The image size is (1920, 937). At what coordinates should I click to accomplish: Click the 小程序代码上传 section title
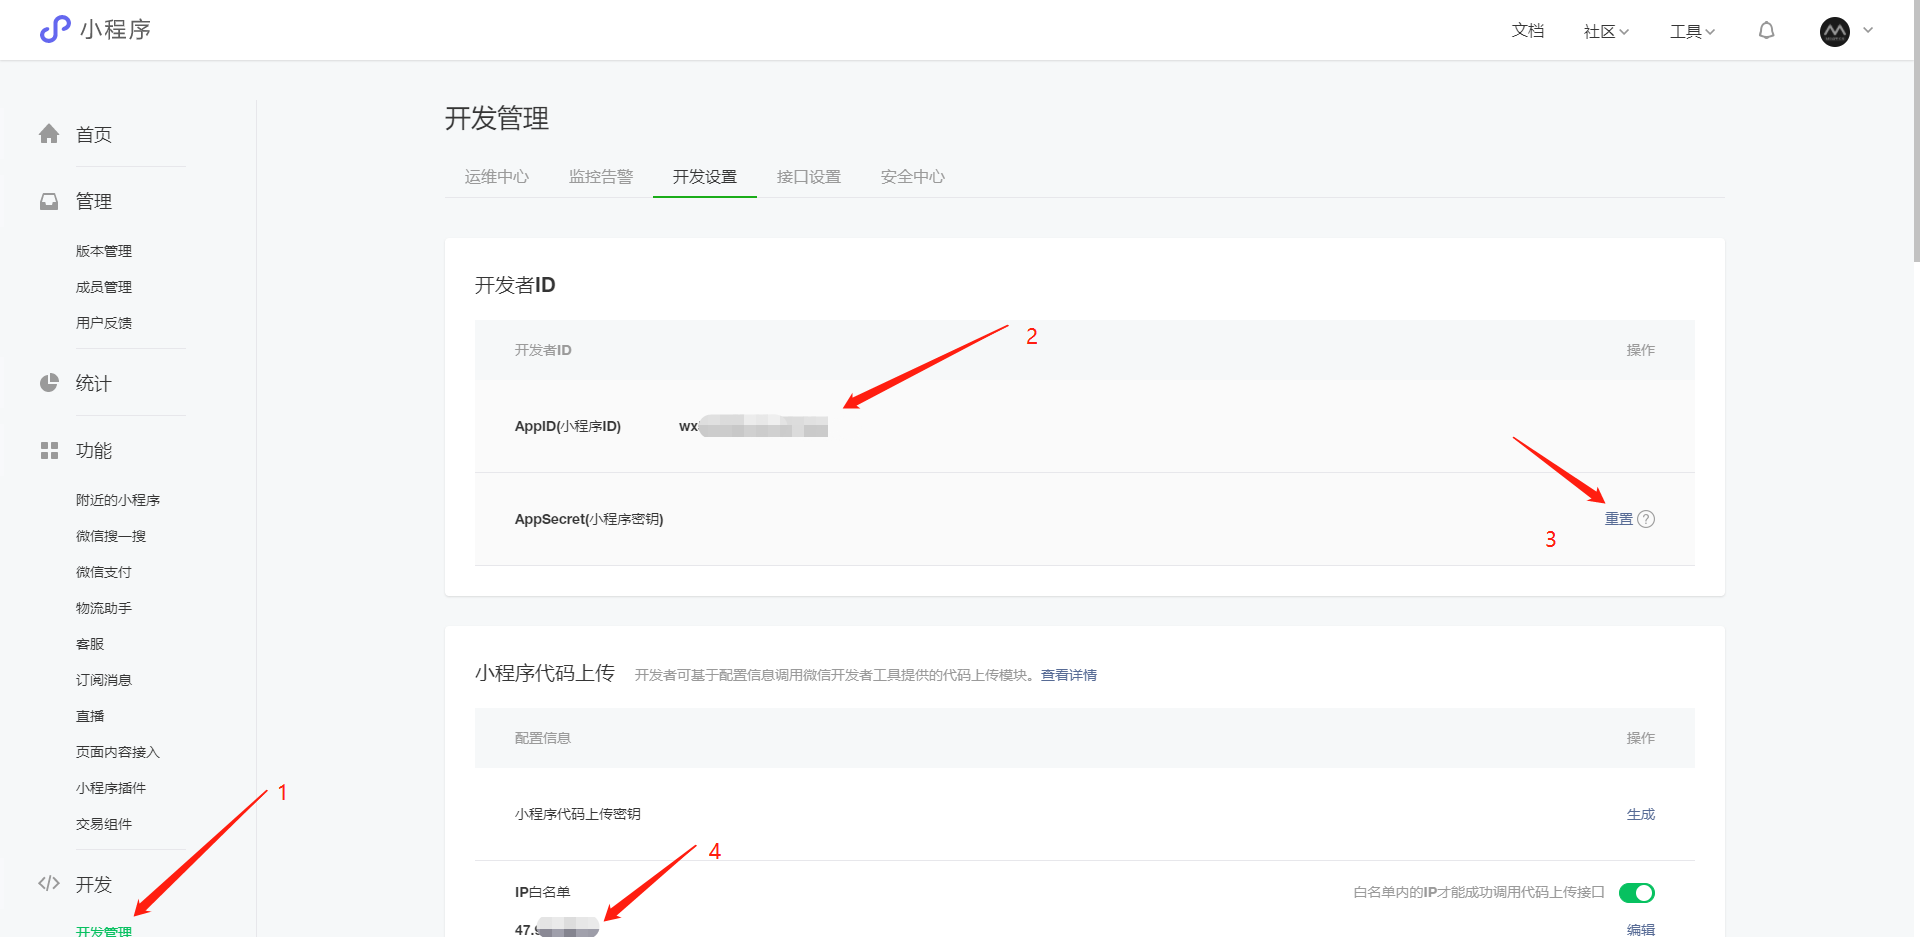coord(545,673)
